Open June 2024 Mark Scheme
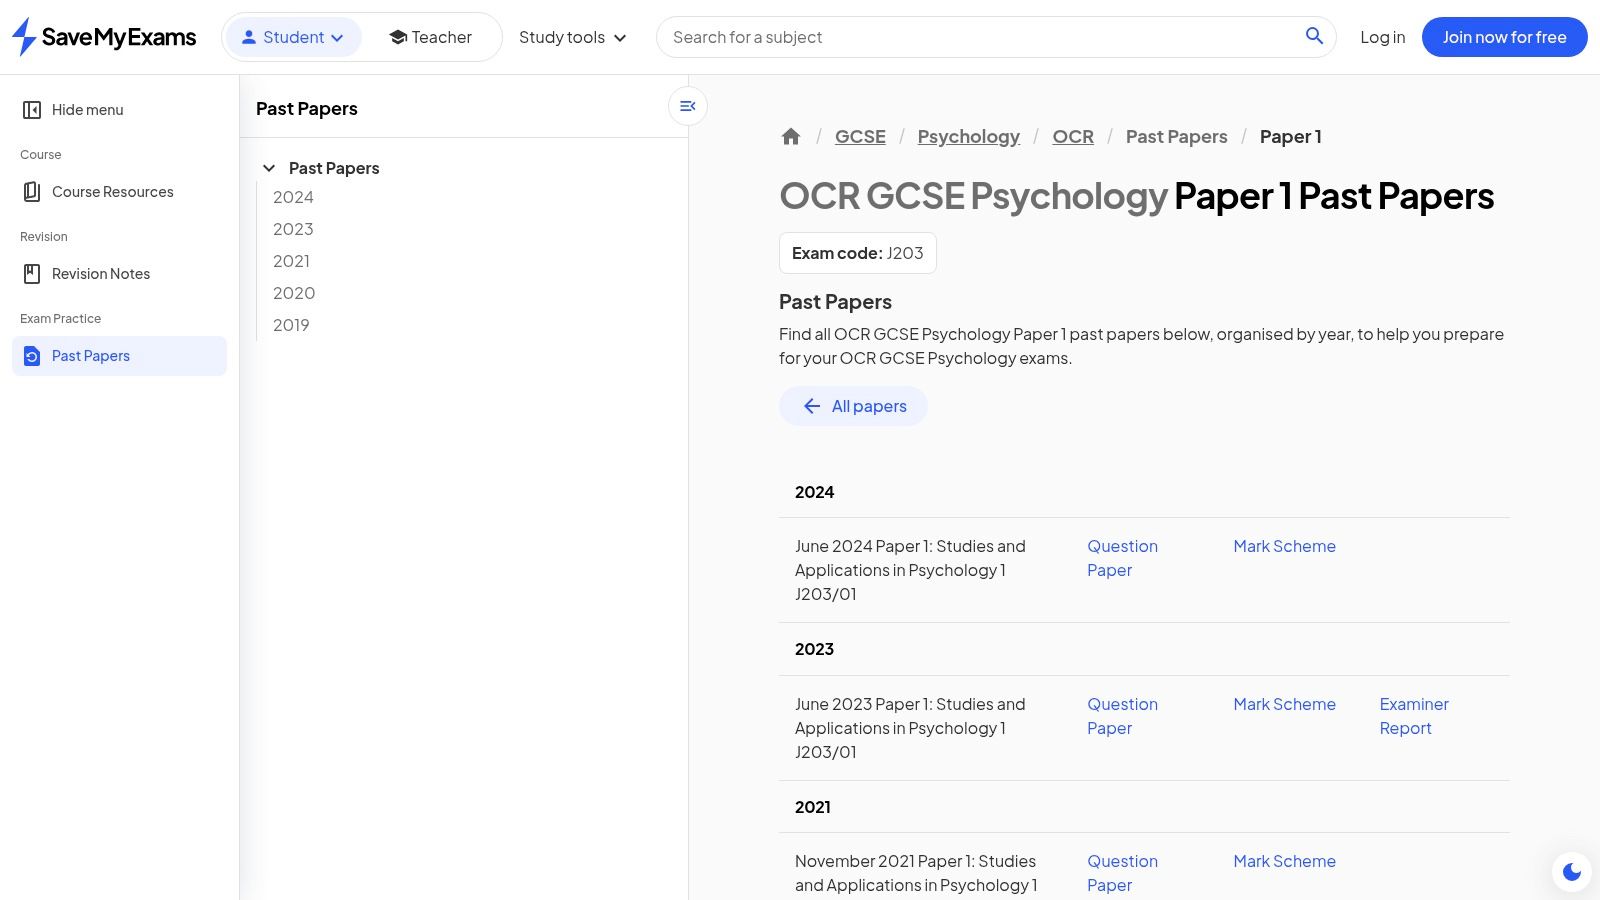This screenshot has width=1600, height=900. [x=1284, y=546]
